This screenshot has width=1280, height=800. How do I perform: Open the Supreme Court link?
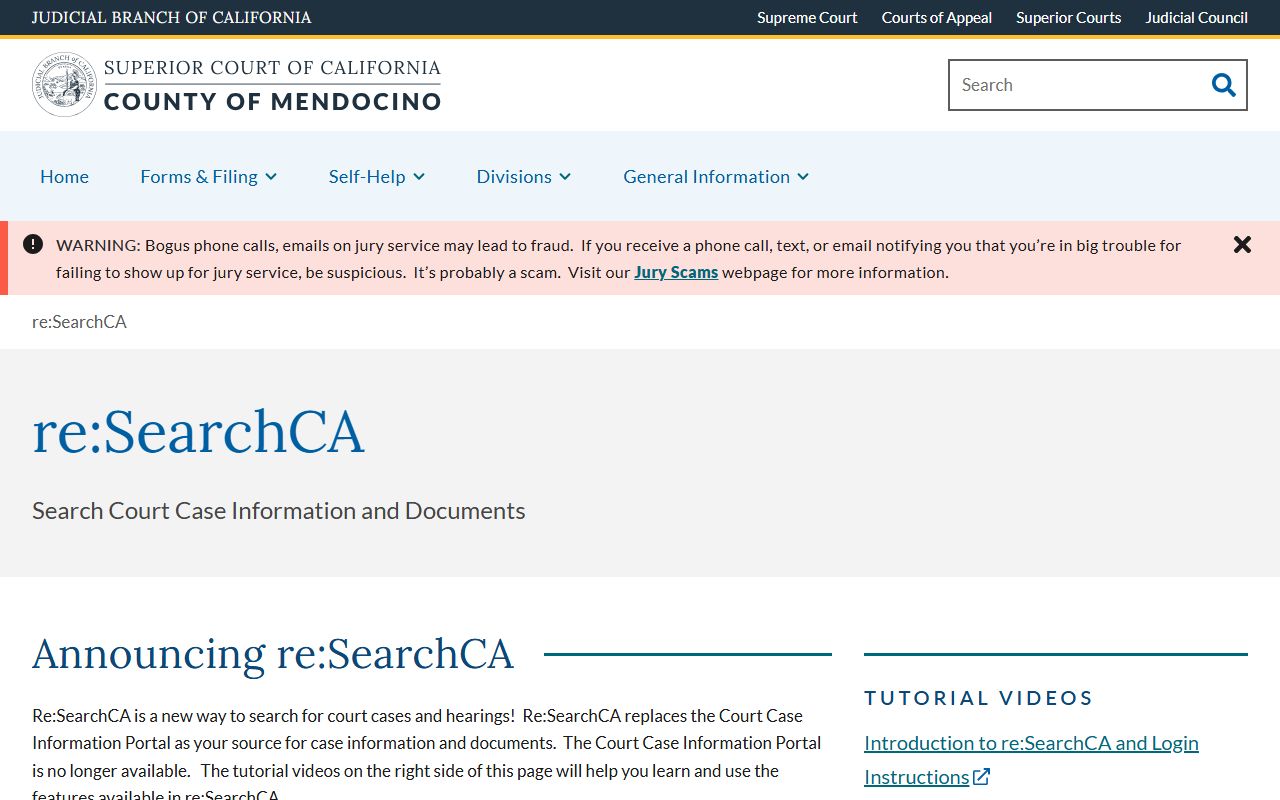pyautogui.click(x=807, y=17)
